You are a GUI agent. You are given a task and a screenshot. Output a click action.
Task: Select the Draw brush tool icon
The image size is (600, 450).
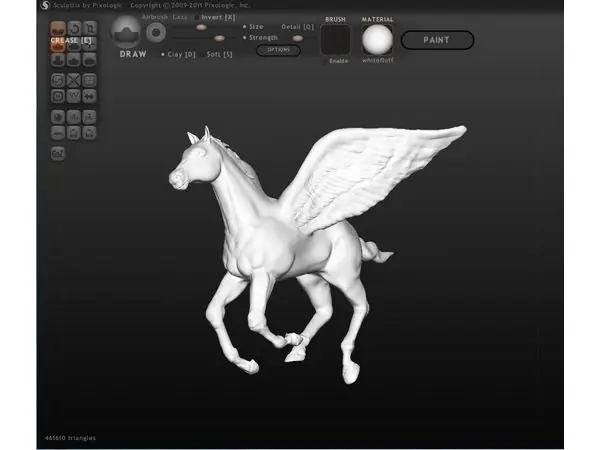(x=58, y=45)
